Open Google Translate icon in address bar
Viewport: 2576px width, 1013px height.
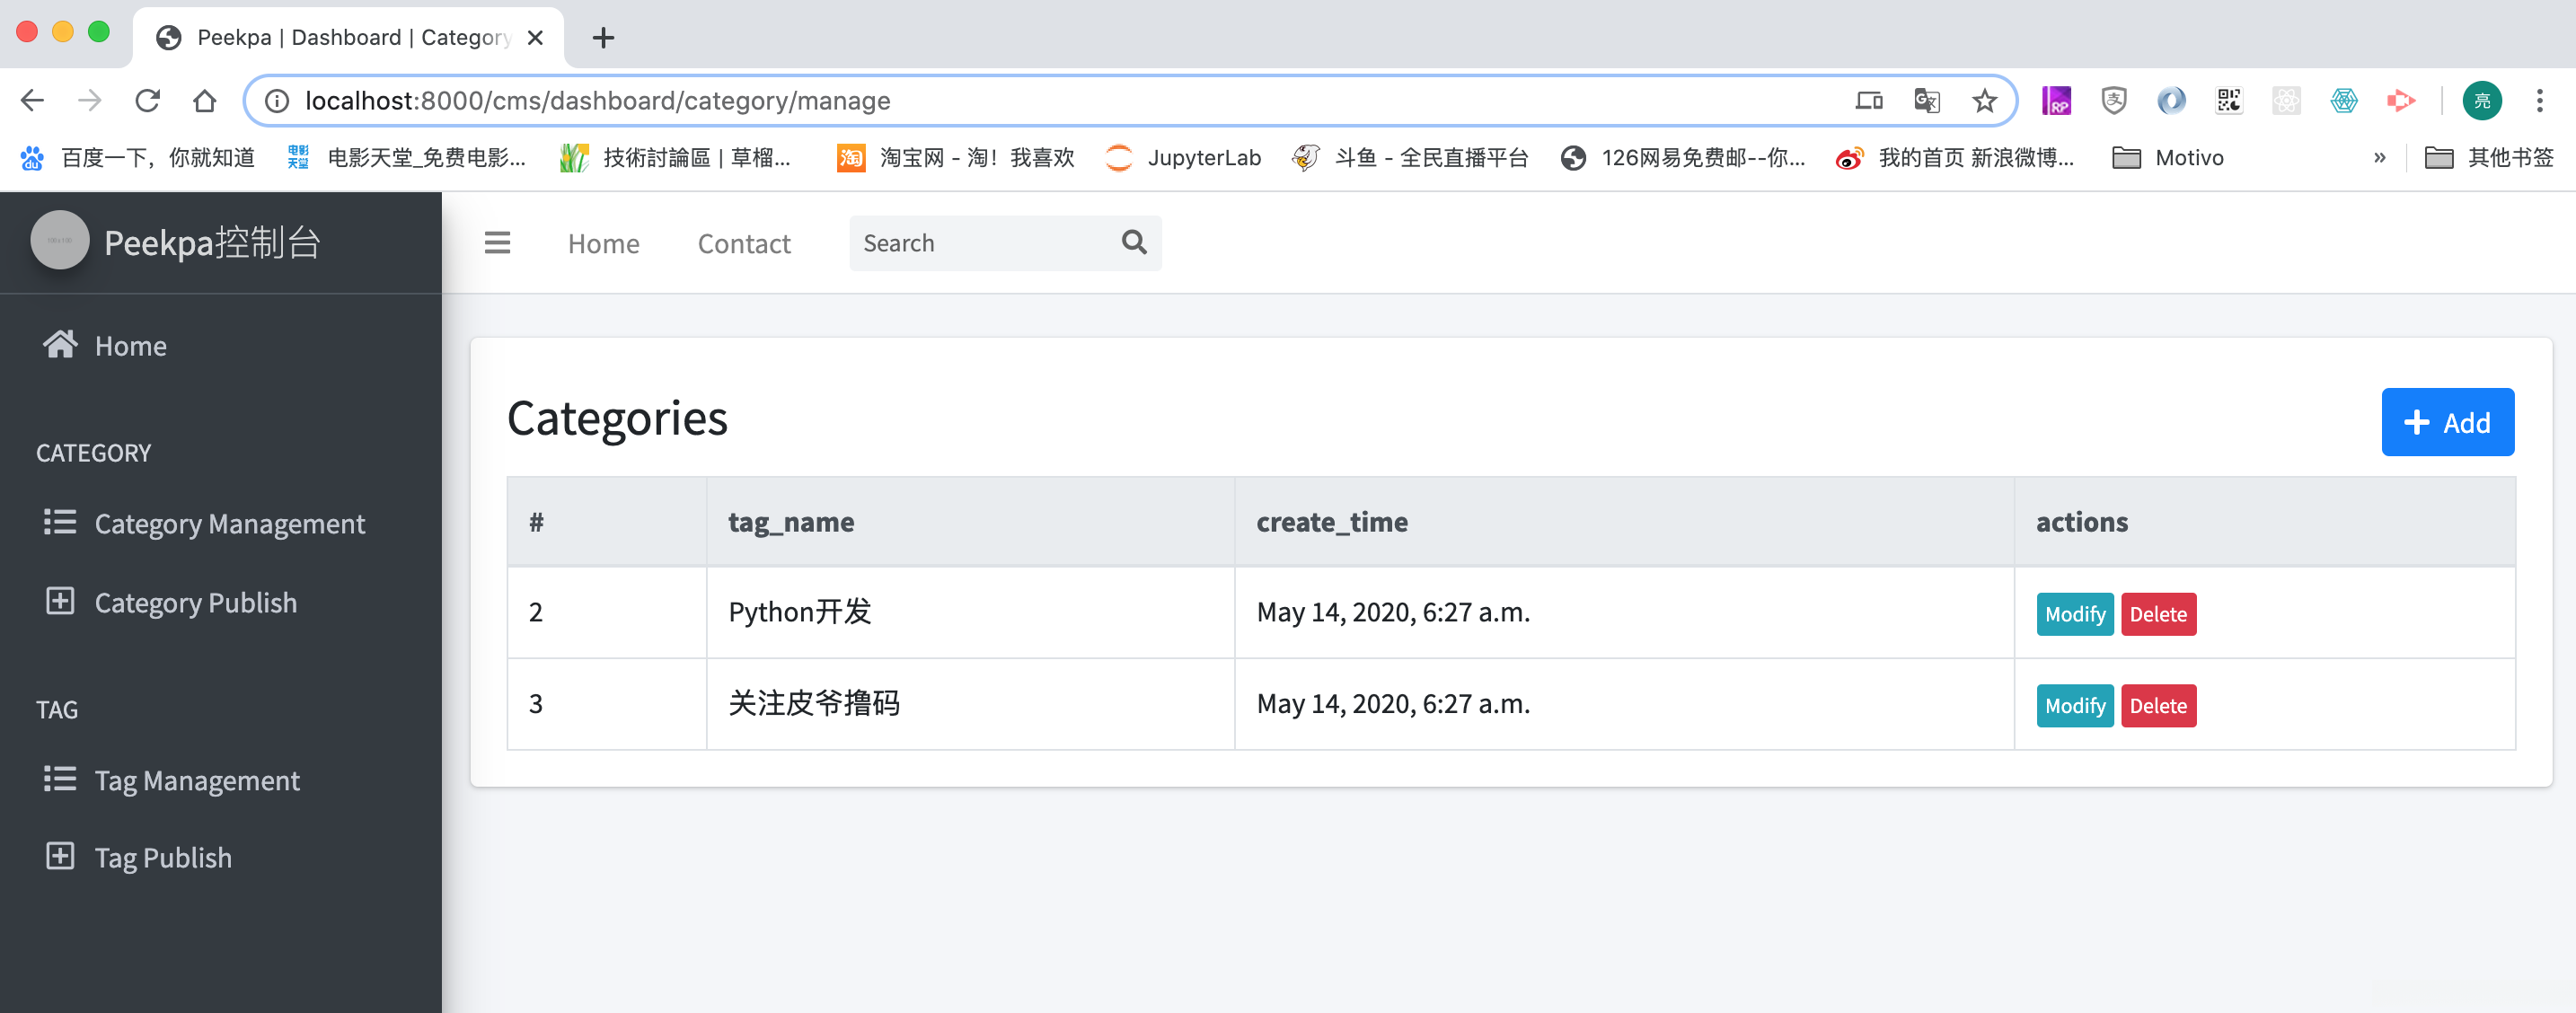tap(1926, 101)
